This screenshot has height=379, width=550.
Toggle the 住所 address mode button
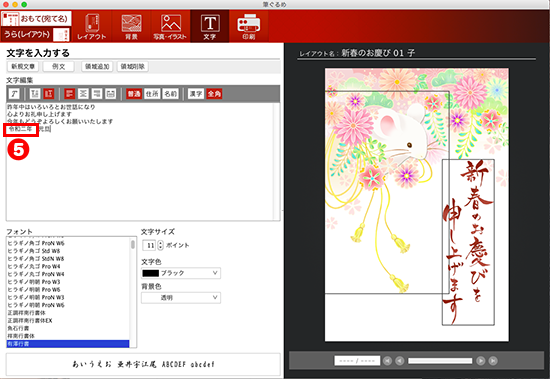[x=152, y=94]
